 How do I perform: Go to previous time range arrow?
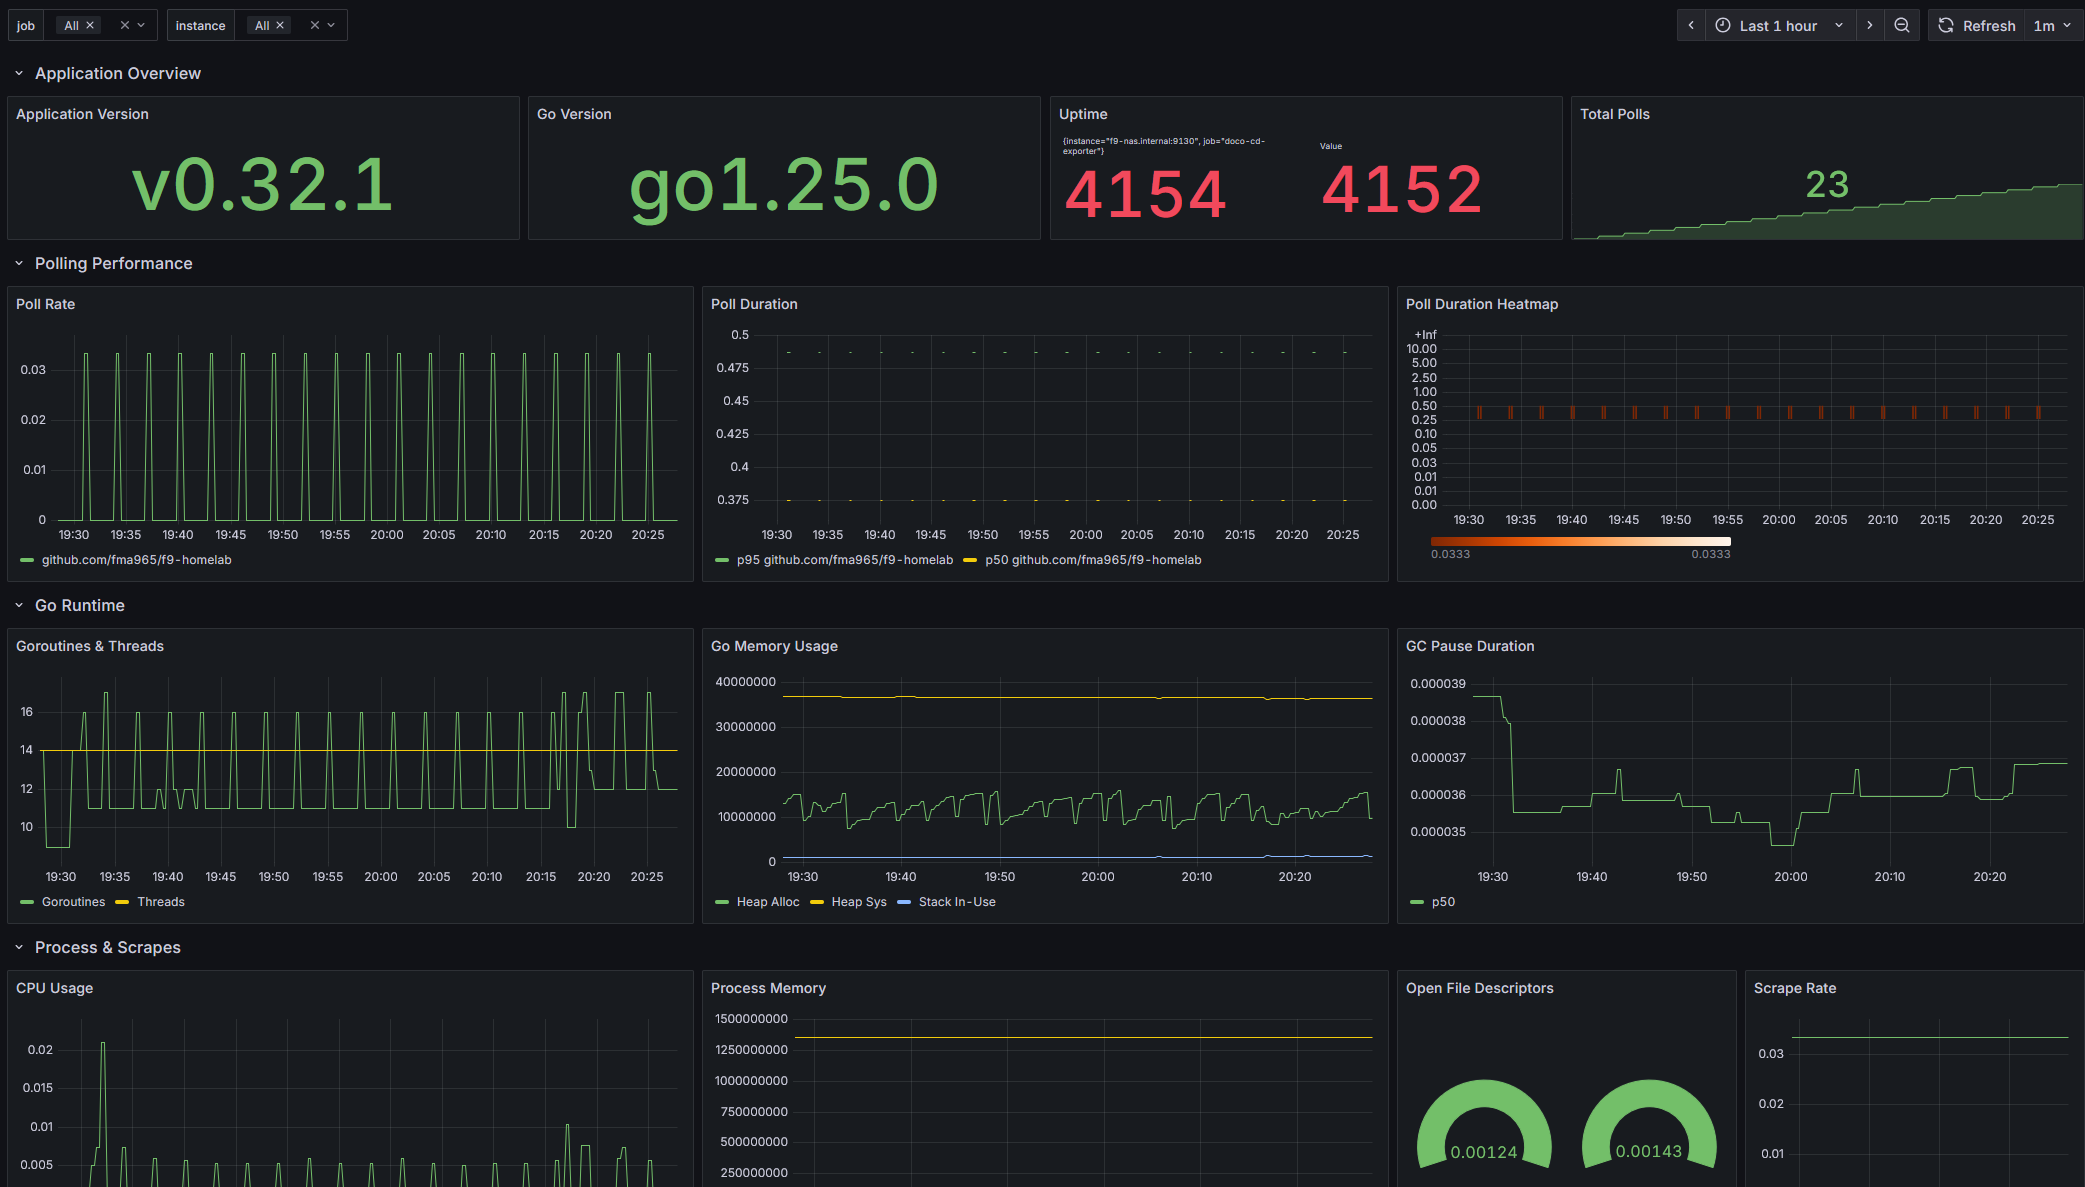click(x=1691, y=26)
